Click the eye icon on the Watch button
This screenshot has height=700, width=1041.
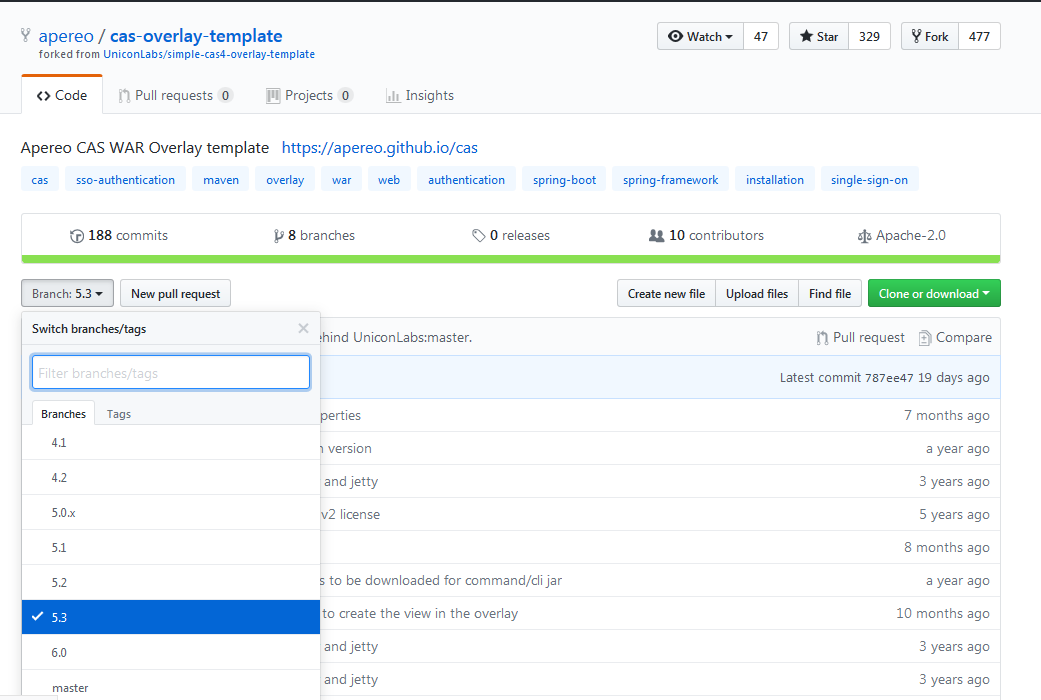click(x=675, y=37)
